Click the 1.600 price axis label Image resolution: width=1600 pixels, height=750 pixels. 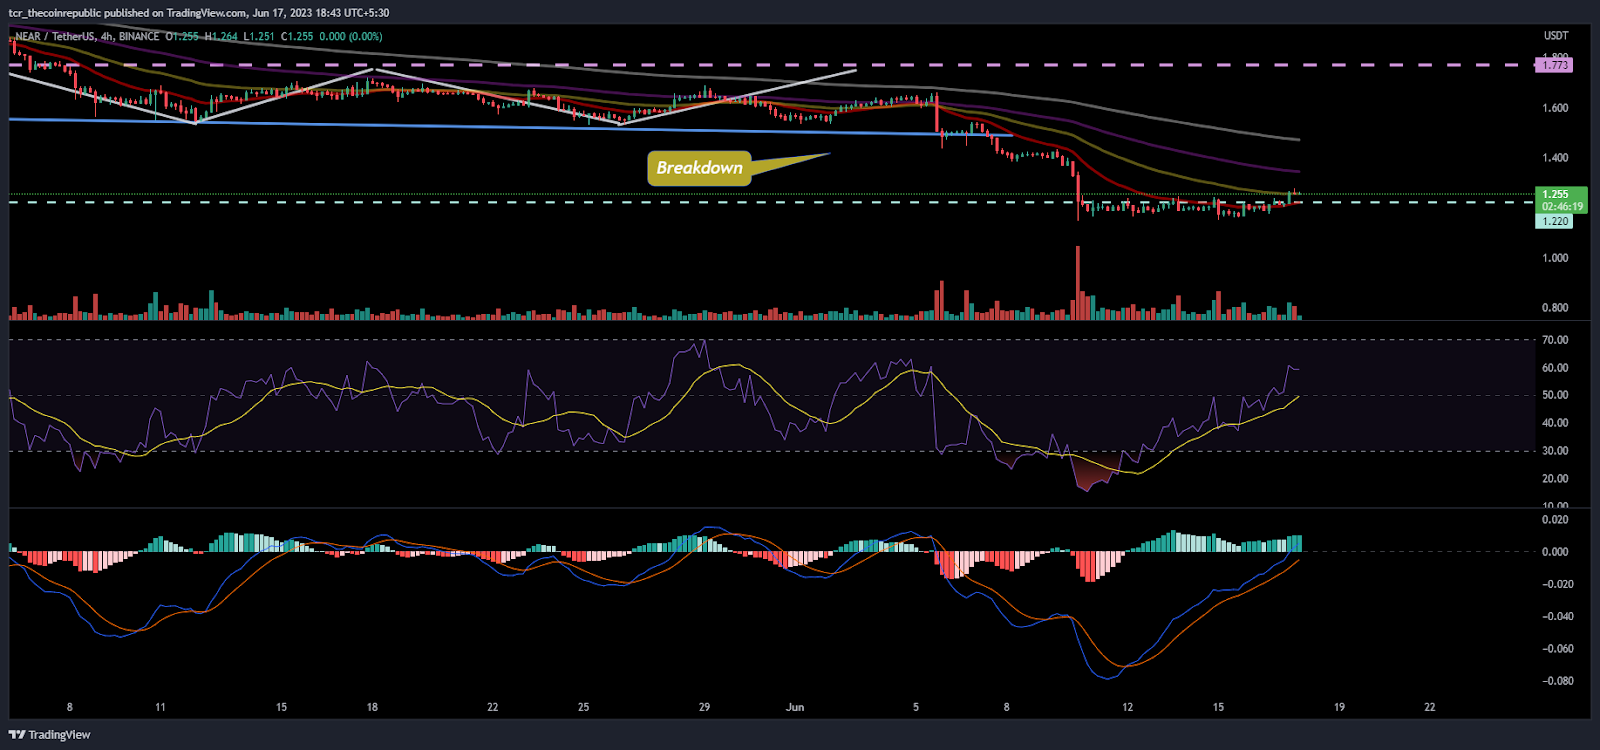pyautogui.click(x=1555, y=108)
